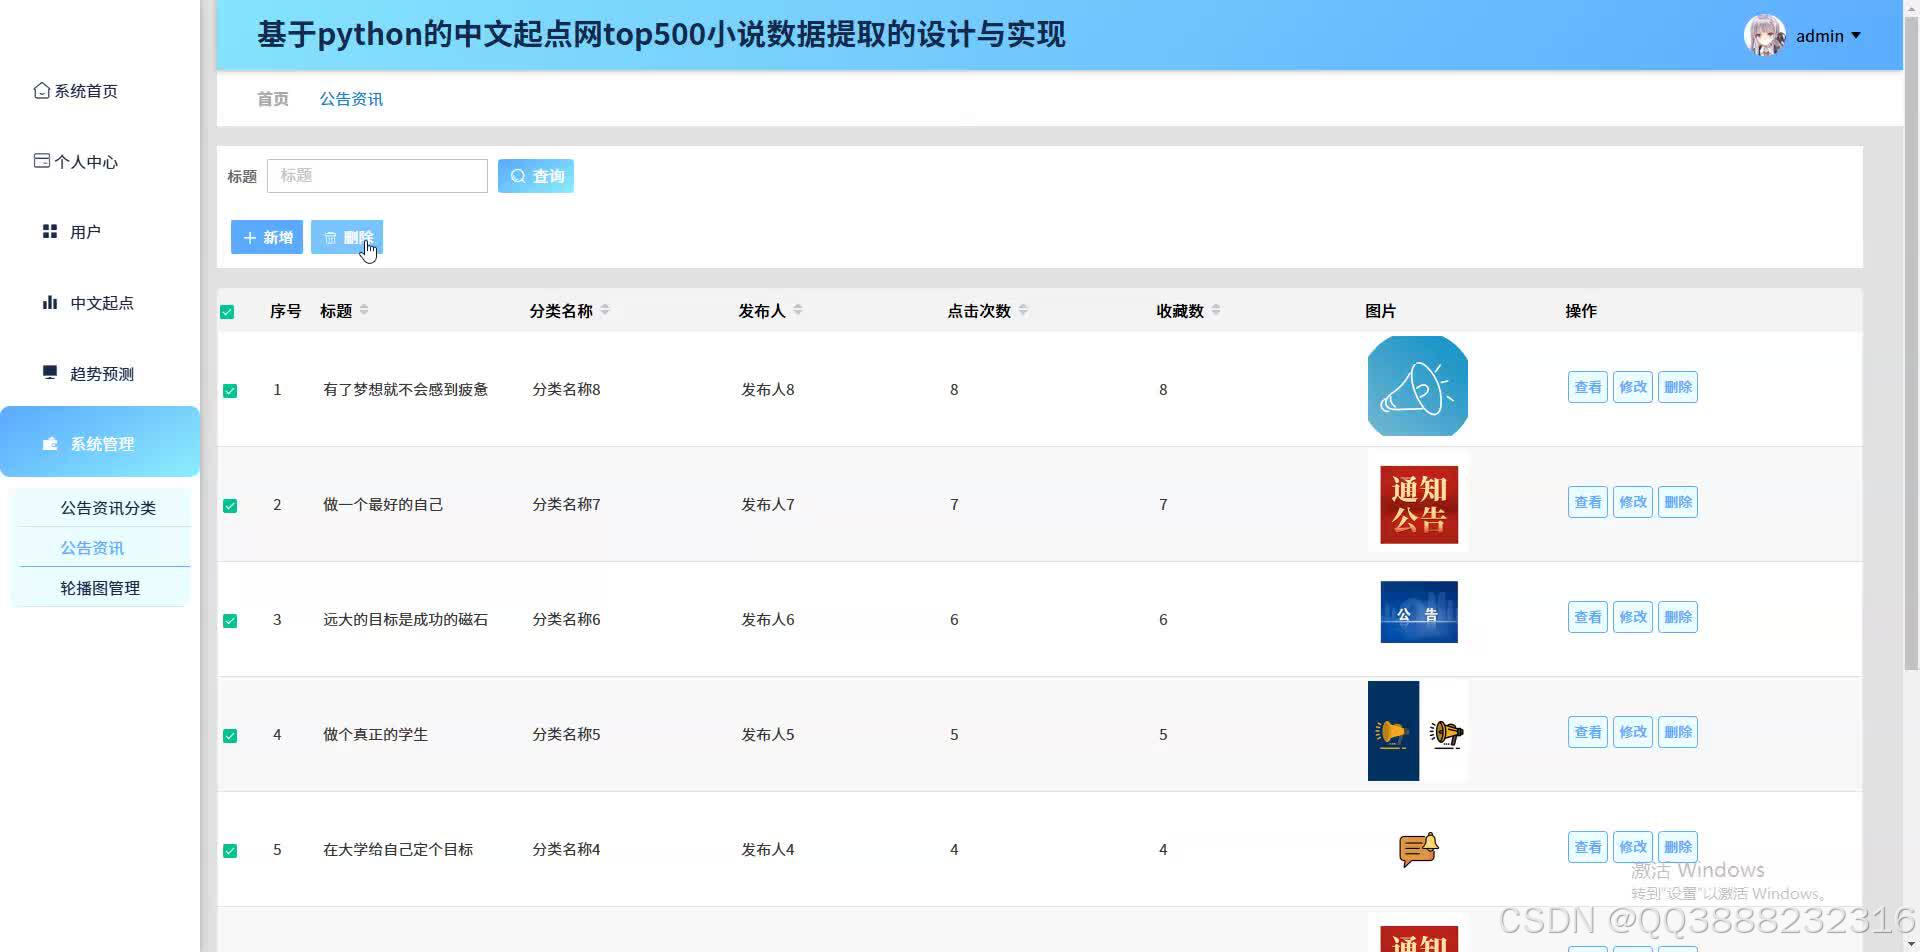Sort the table by 收藏数 column
This screenshot has height=952, width=1920.
1216,310
